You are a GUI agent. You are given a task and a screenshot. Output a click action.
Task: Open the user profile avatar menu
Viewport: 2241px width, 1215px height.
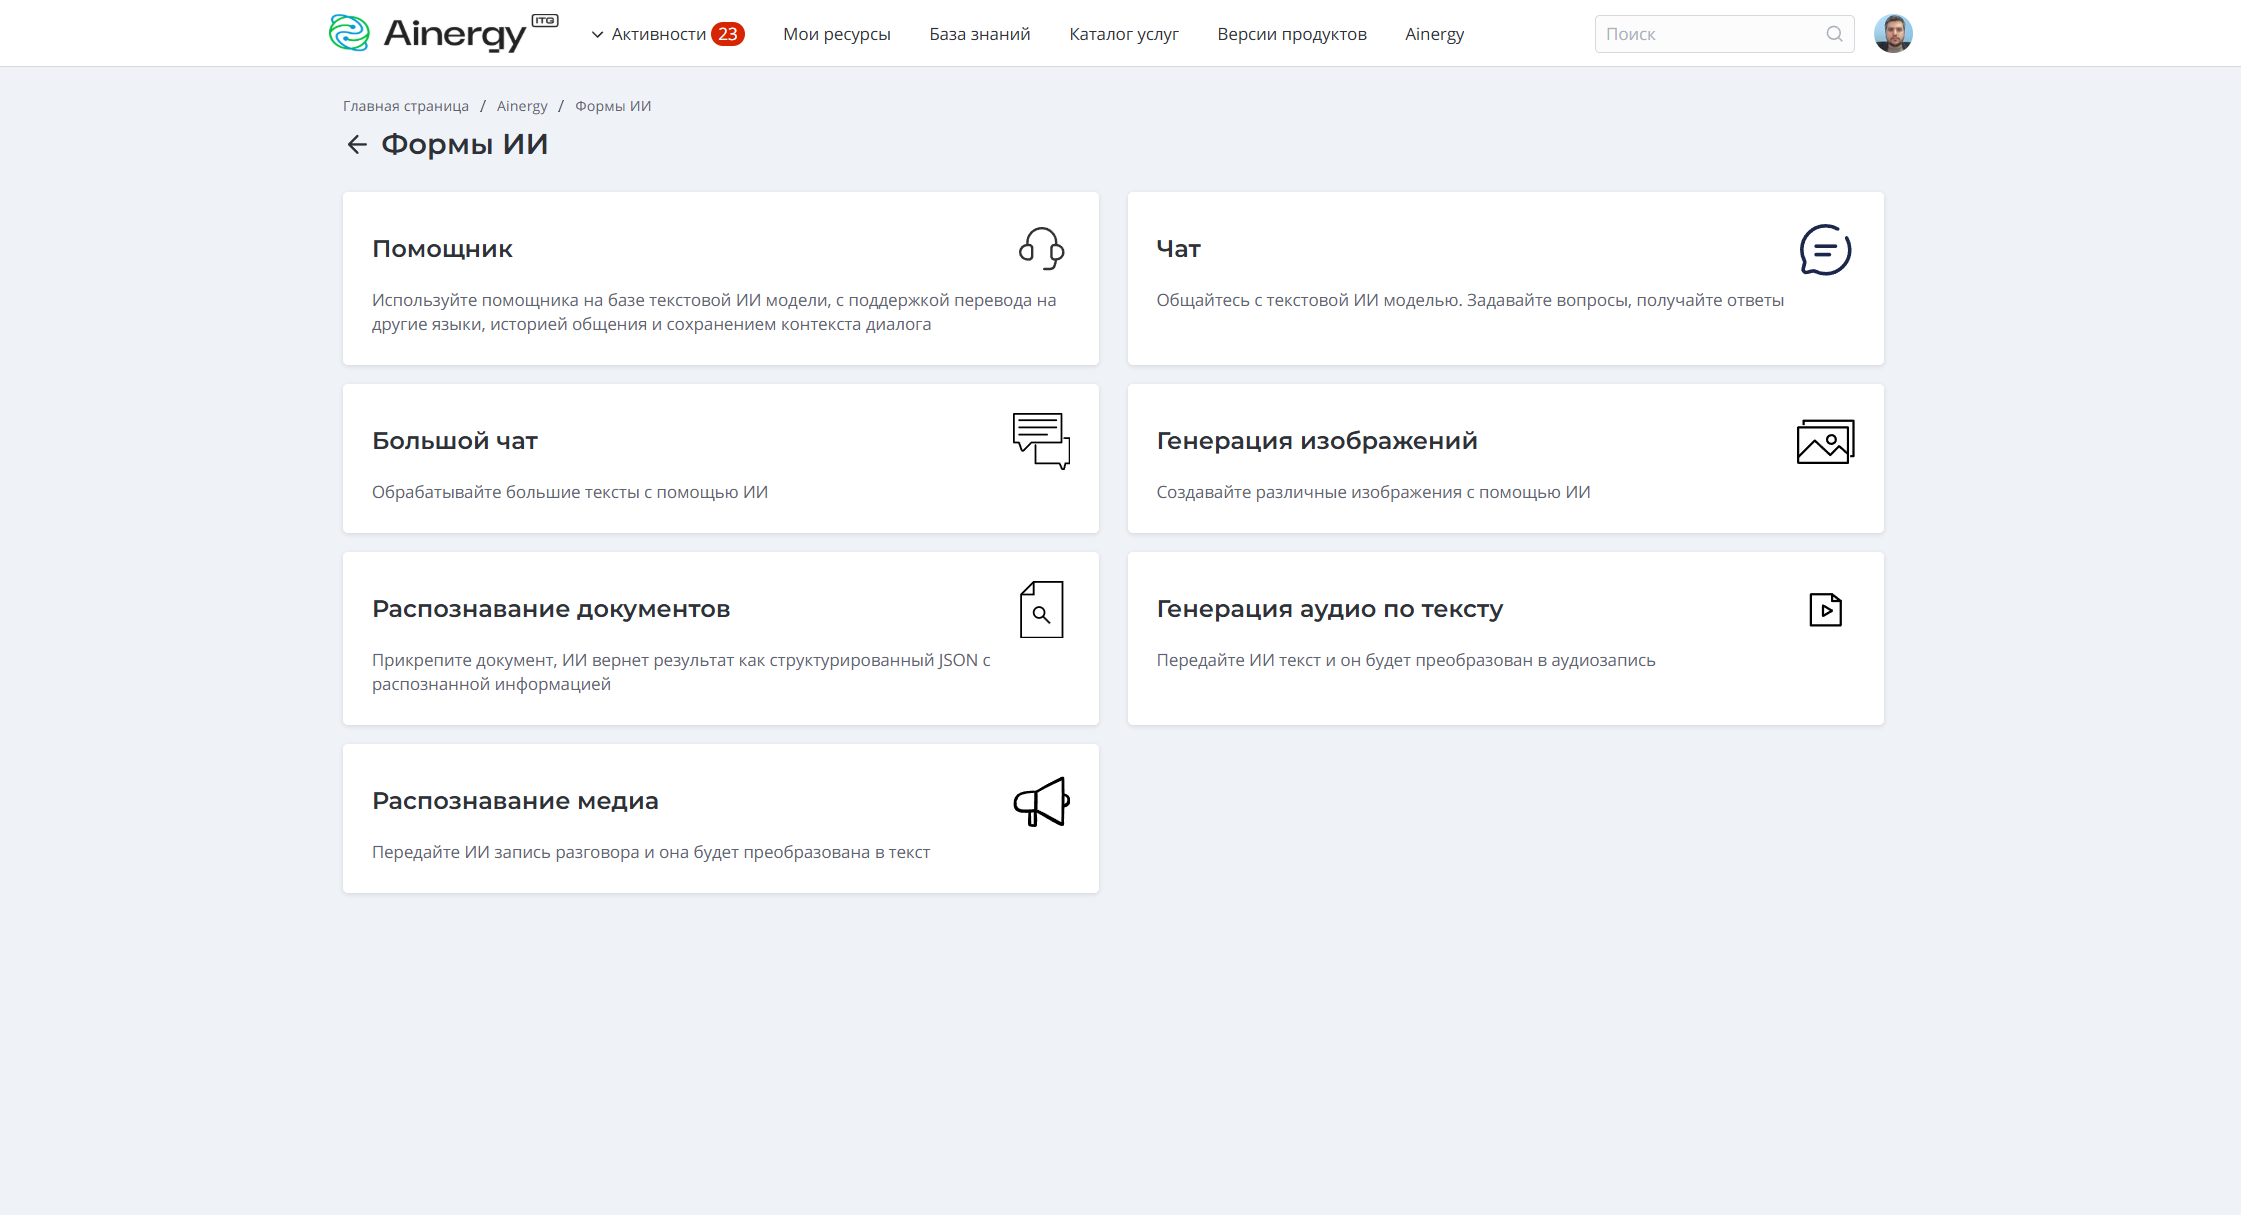click(1894, 33)
